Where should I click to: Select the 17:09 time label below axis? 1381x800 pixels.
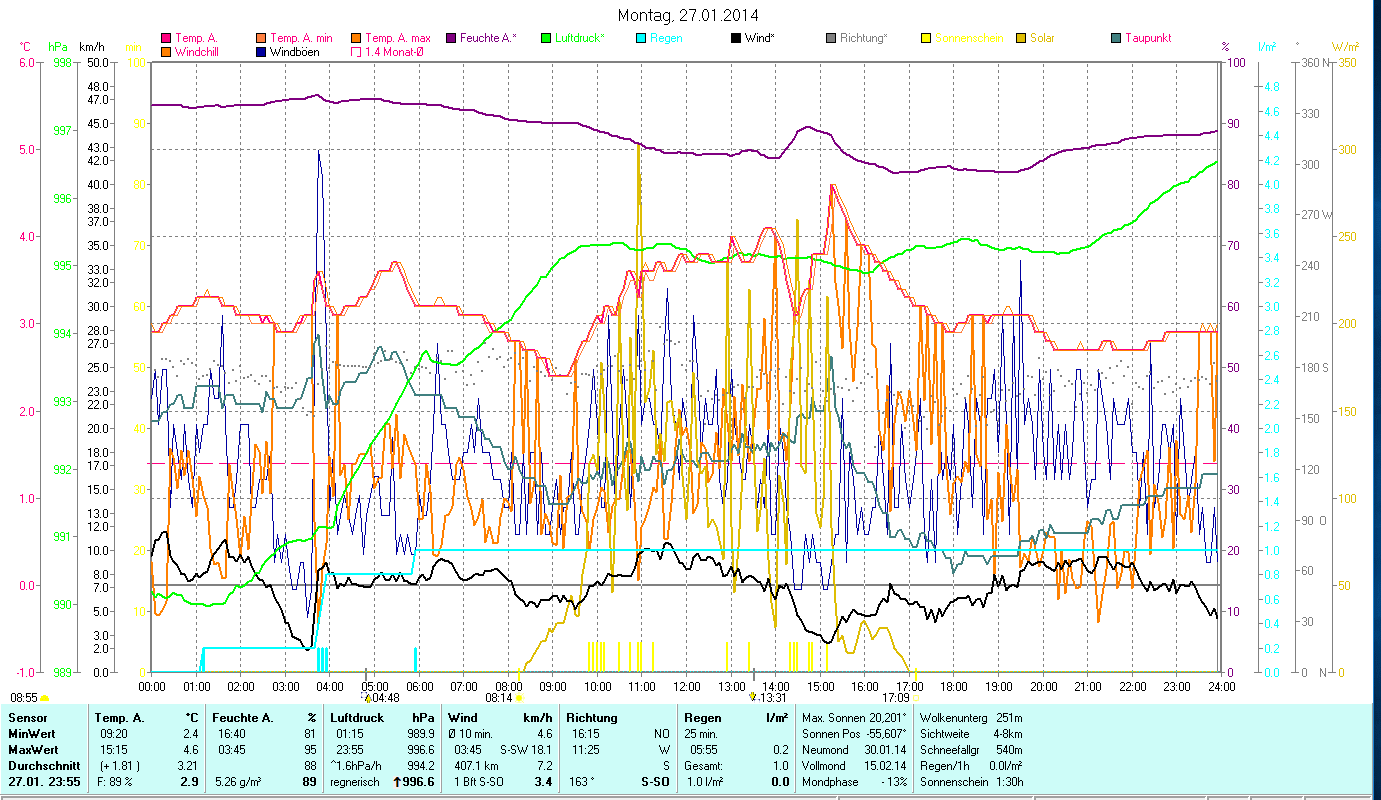[x=894, y=698]
